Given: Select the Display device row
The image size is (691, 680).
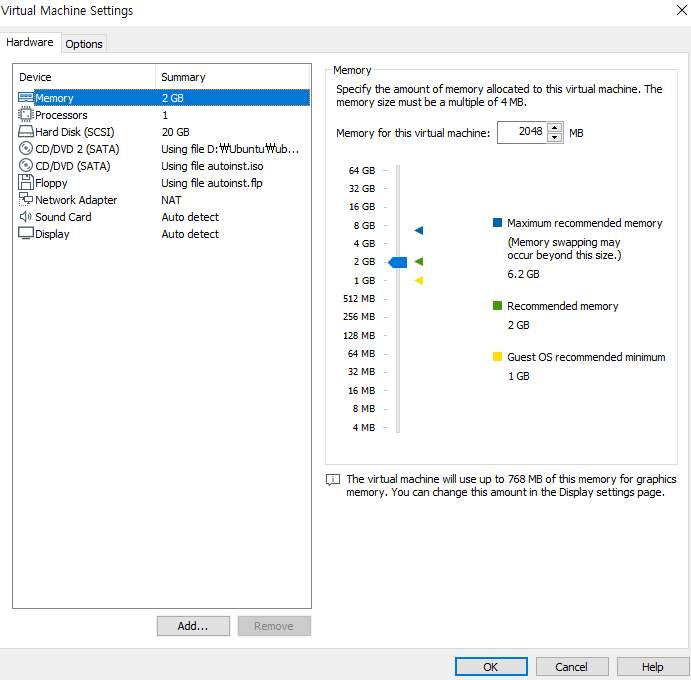Looking at the screenshot, I should (163, 234).
